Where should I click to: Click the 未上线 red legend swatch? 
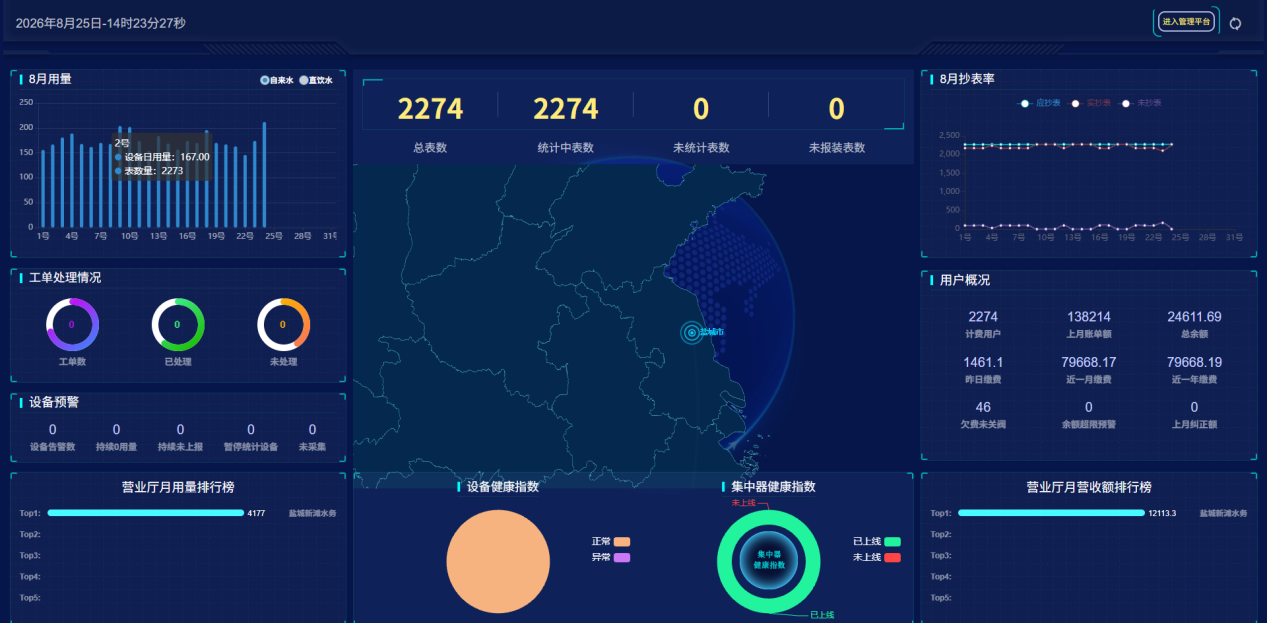pos(892,557)
